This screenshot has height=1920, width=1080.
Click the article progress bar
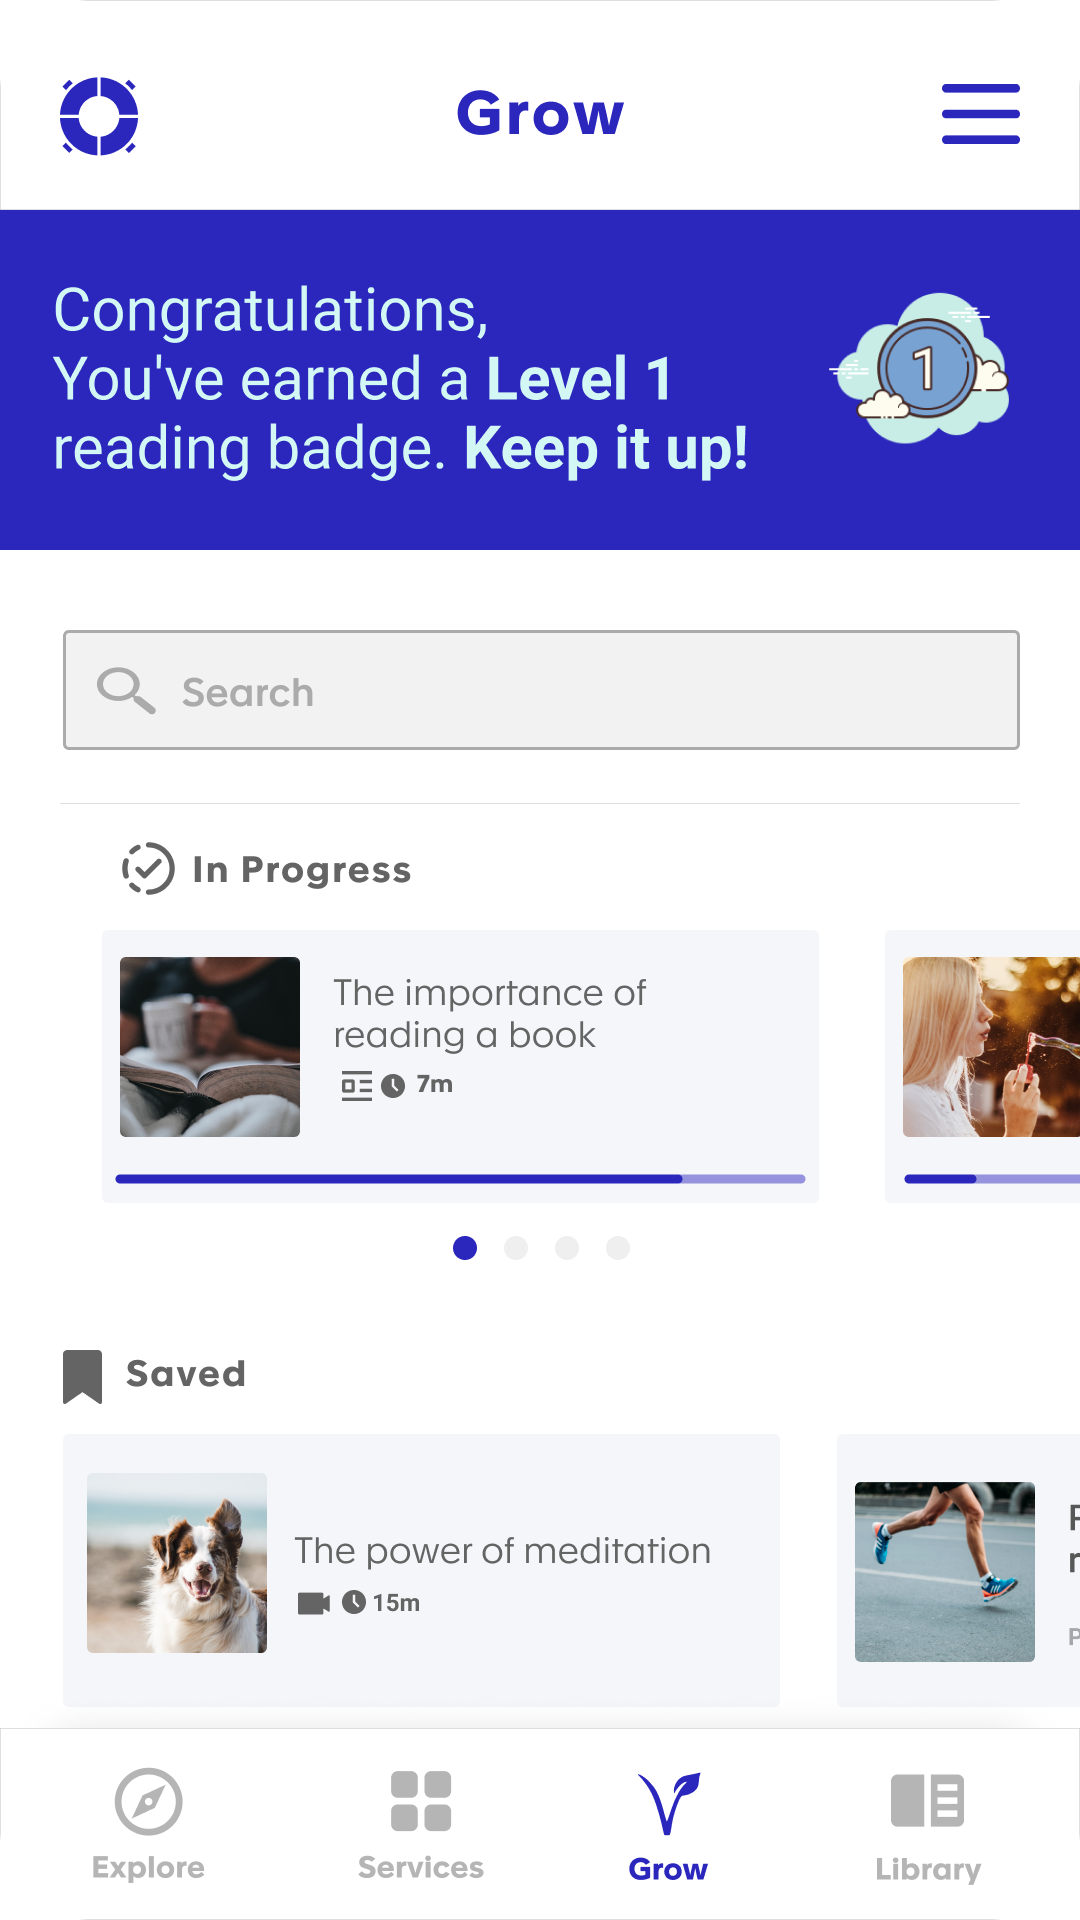click(x=460, y=1179)
